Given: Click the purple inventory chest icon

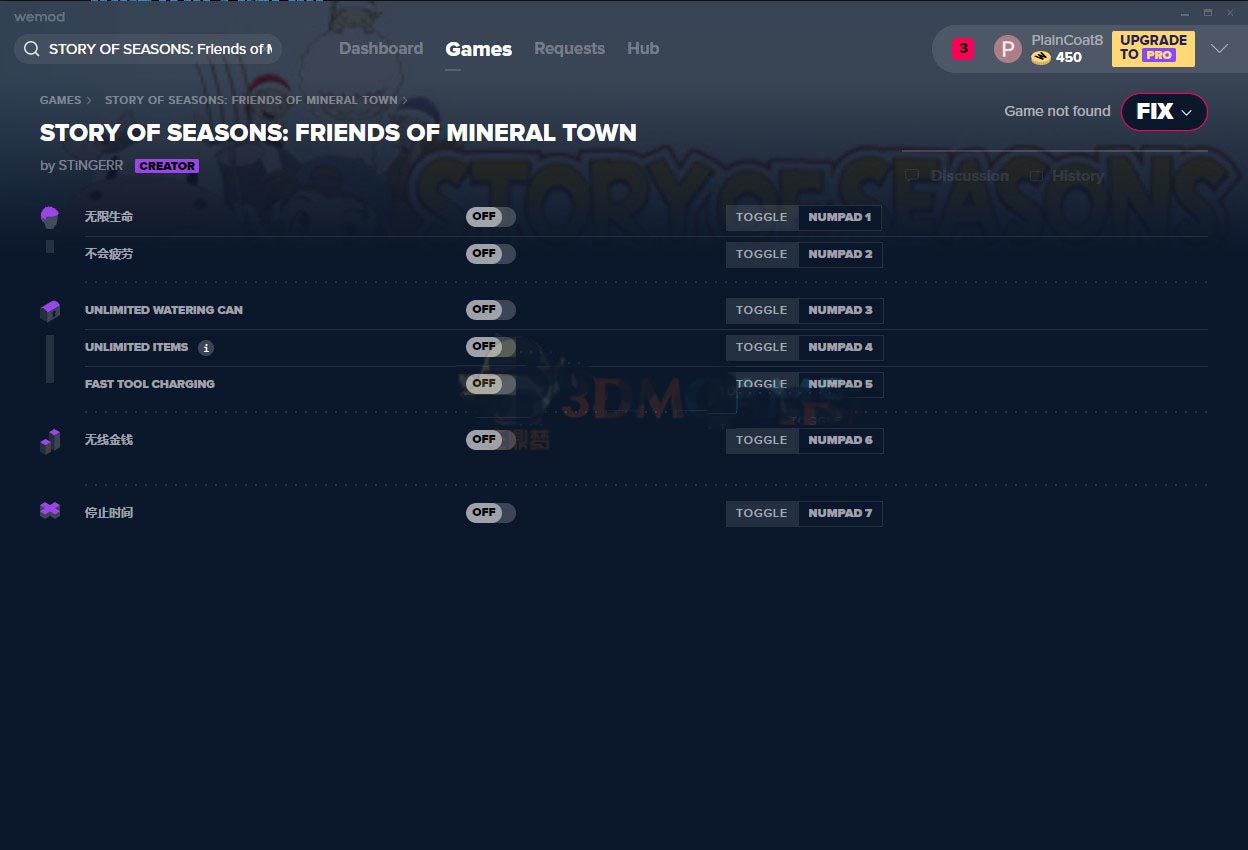Looking at the screenshot, I should click(x=50, y=311).
